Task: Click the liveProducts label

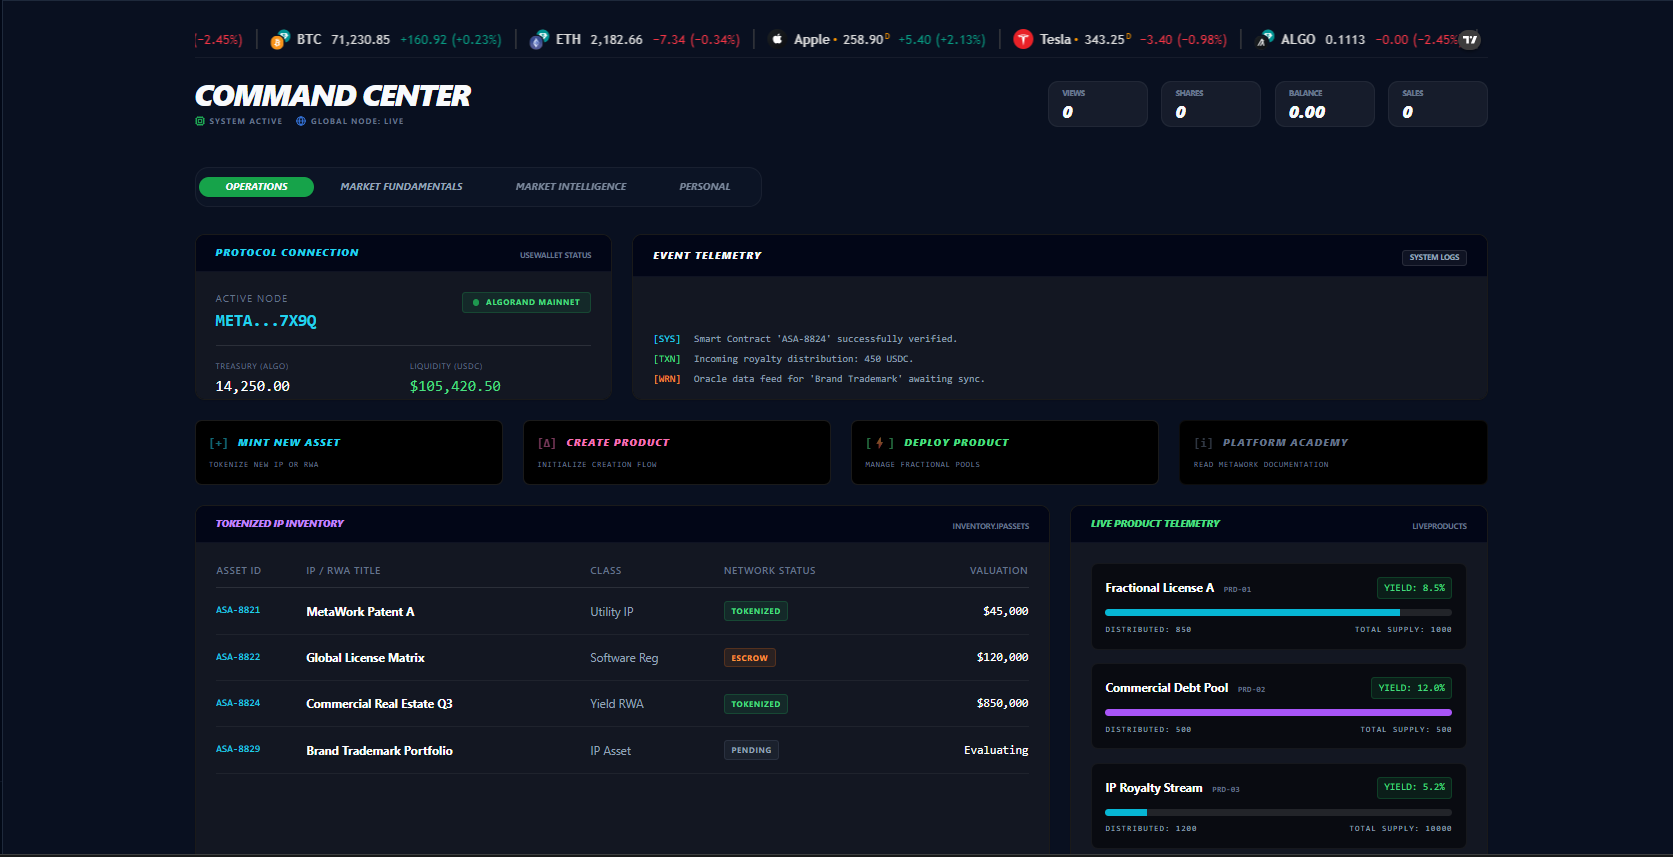Action: [1439, 526]
